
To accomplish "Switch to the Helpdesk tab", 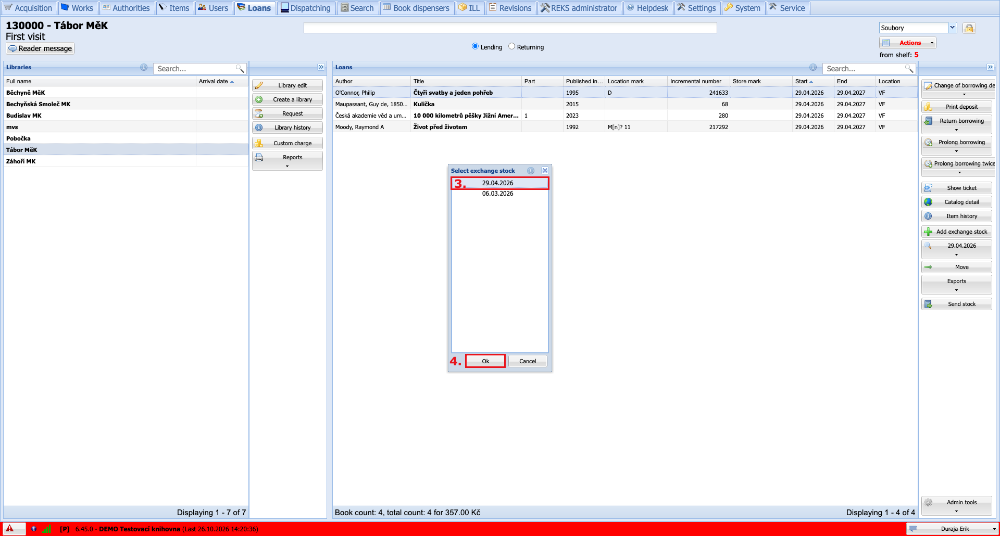I will point(648,8).
